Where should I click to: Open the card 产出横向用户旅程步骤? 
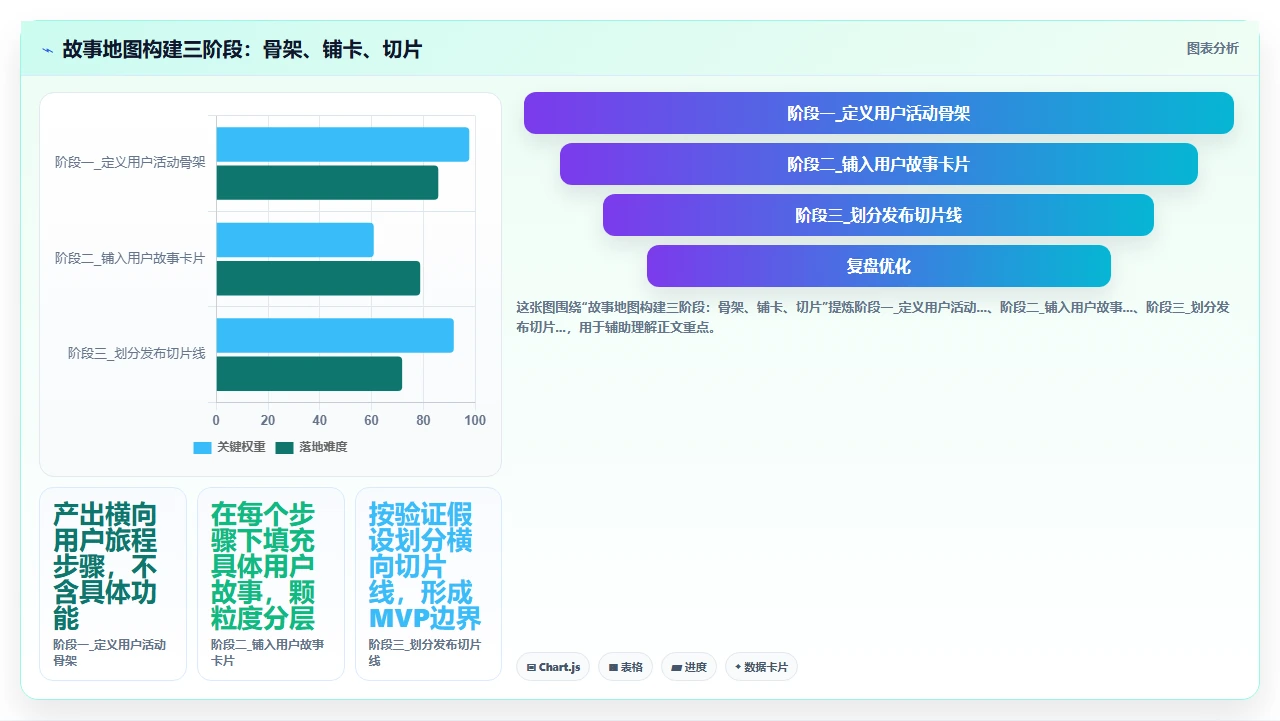pos(113,584)
